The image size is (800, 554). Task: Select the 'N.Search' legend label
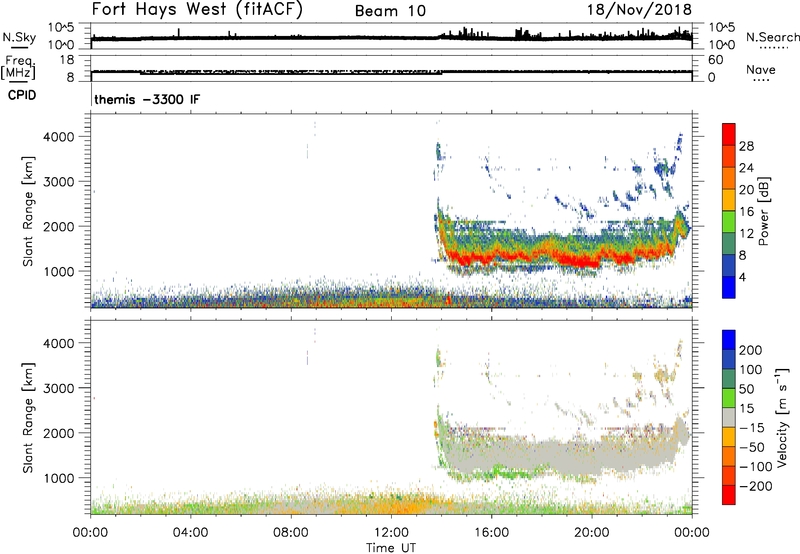[x=772, y=37]
